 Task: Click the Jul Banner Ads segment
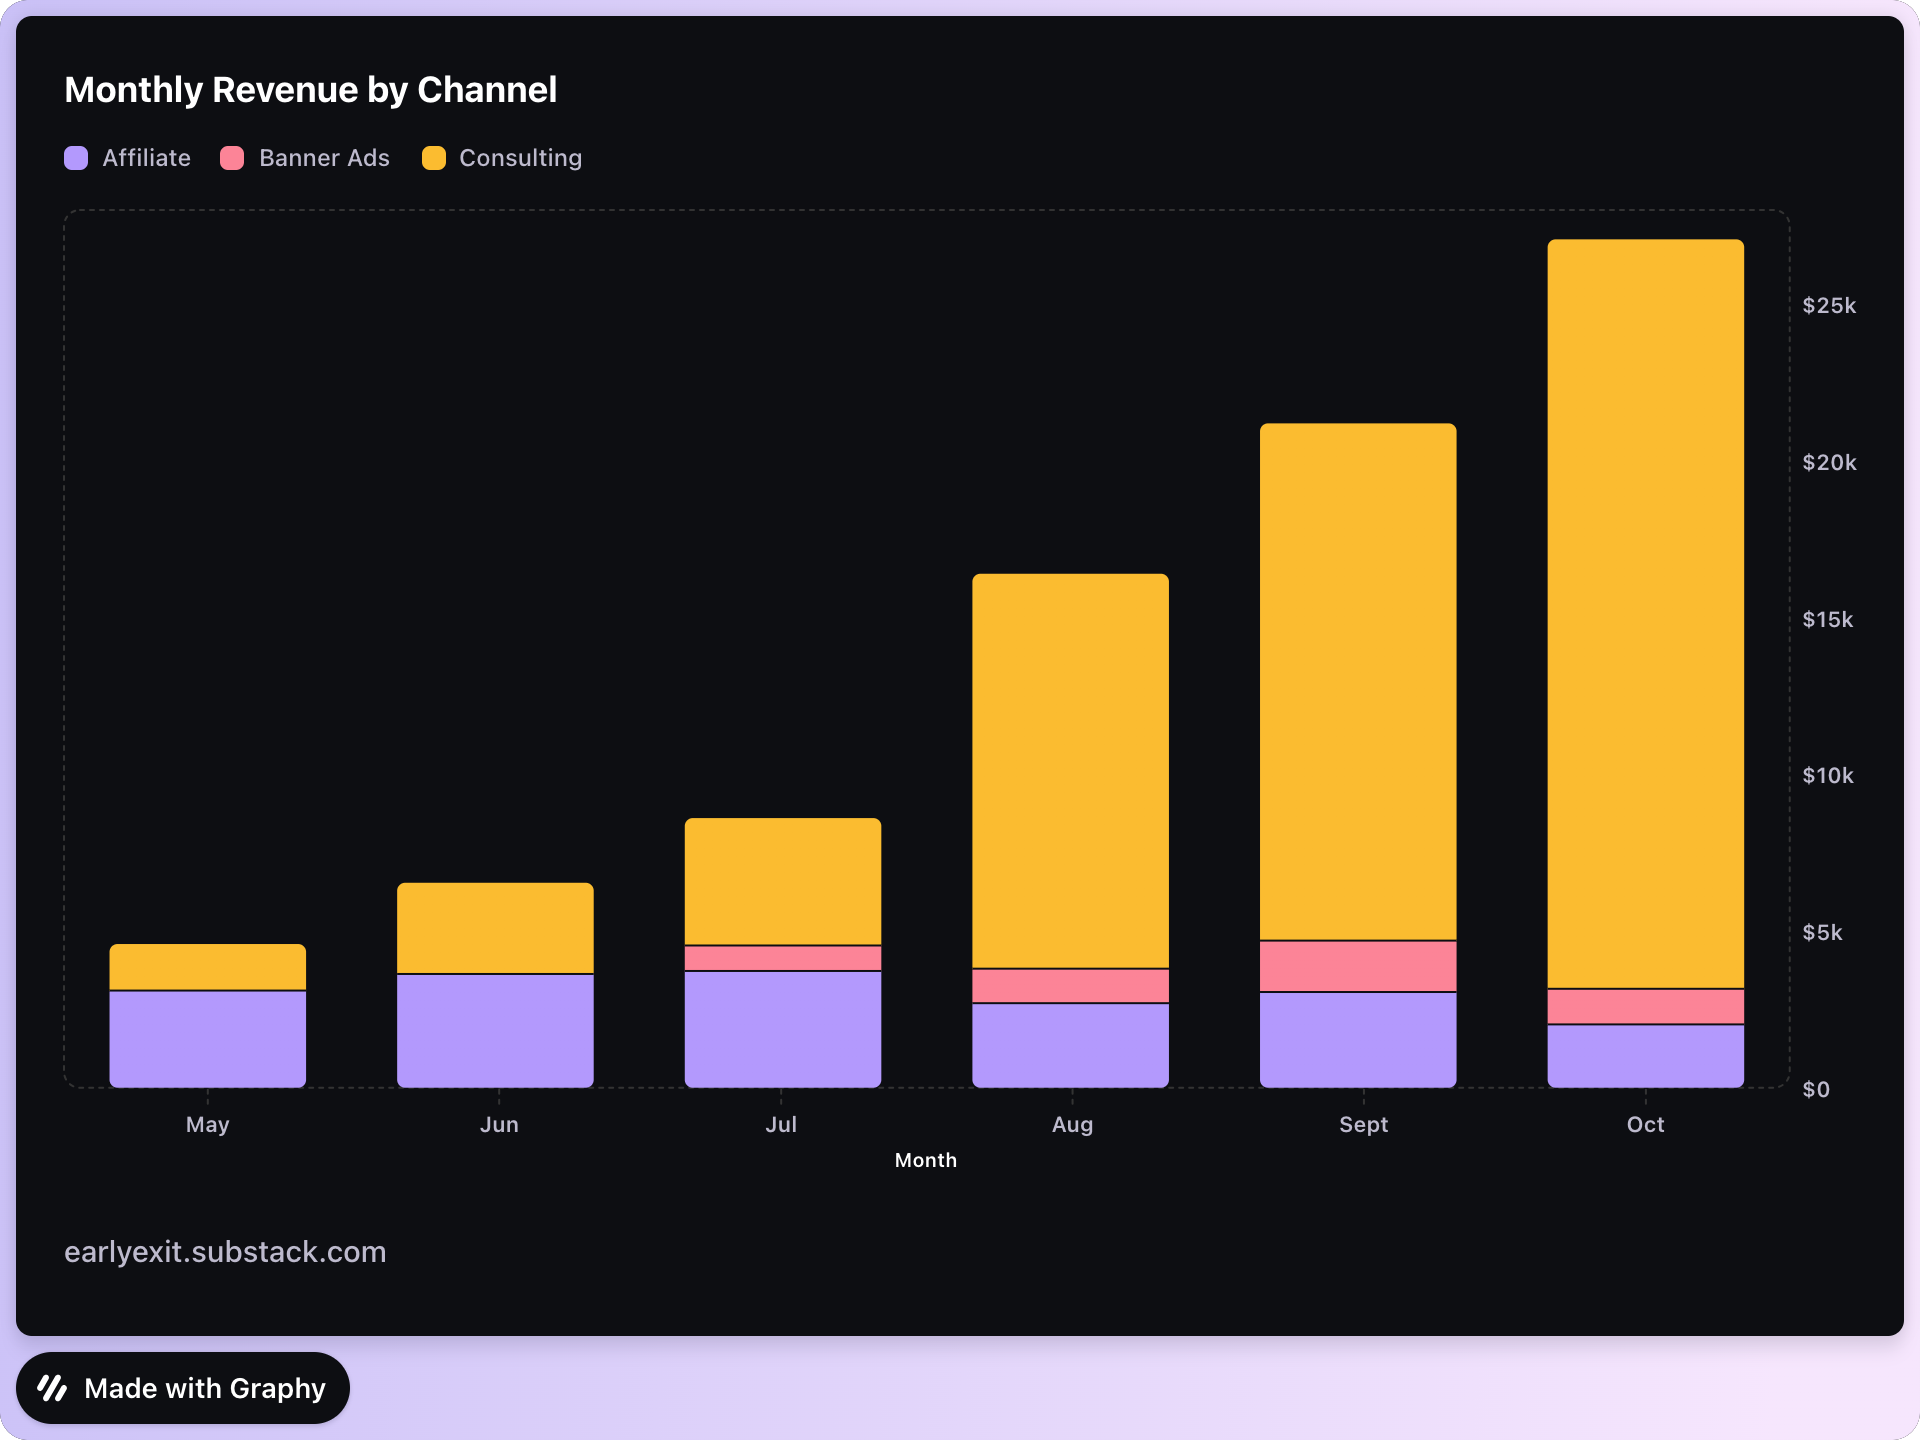click(782, 958)
